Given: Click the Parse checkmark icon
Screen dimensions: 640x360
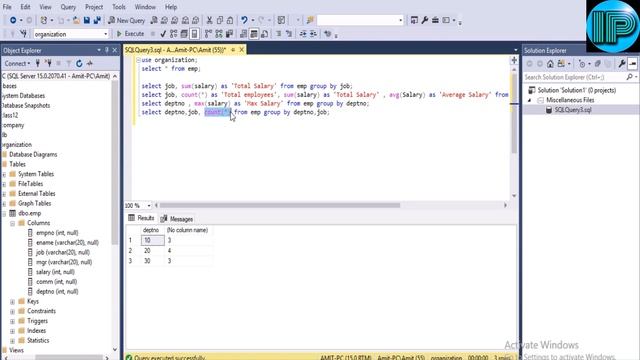Looking at the screenshot, I should [163, 34].
